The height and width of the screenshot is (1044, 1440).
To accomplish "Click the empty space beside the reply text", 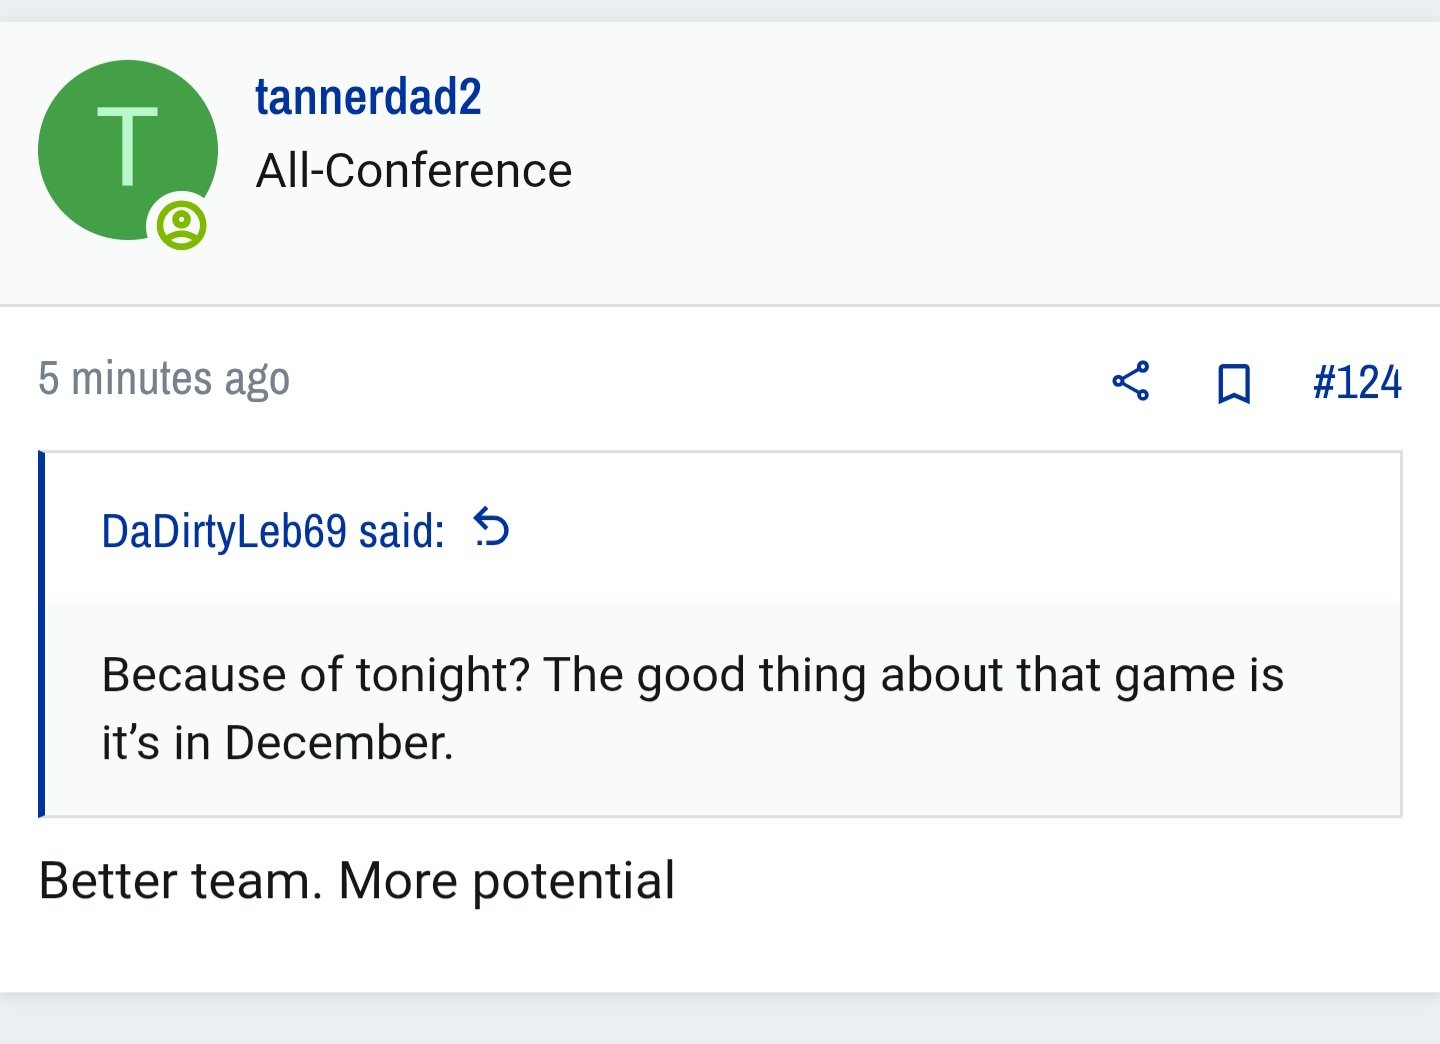I will (1050, 881).
